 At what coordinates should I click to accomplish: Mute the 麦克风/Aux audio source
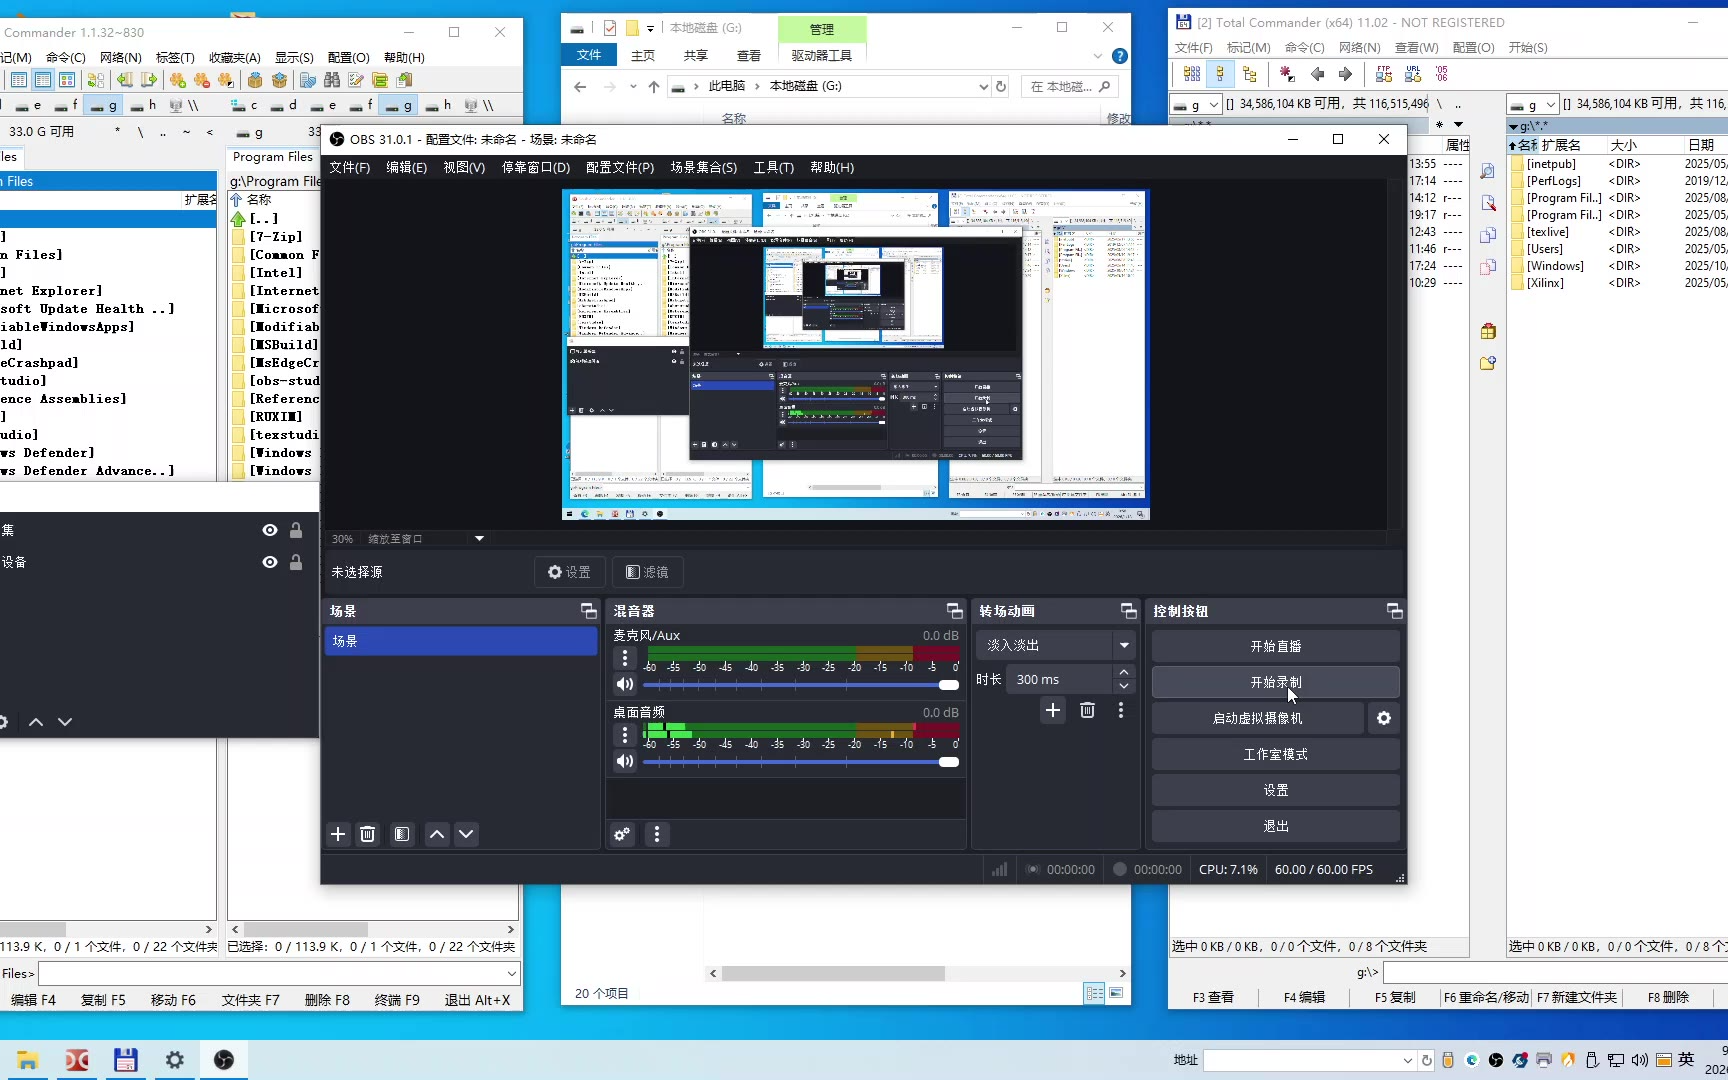tap(625, 684)
